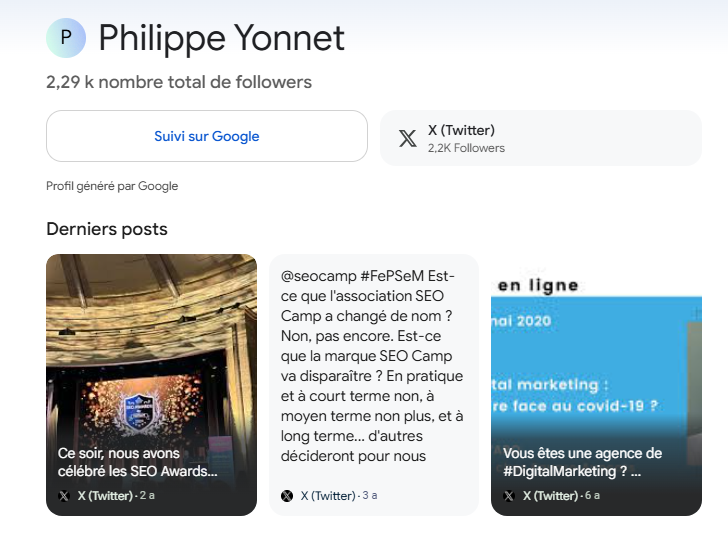
Task: Click the "Profil généré par Google" note
Action: [x=112, y=186]
